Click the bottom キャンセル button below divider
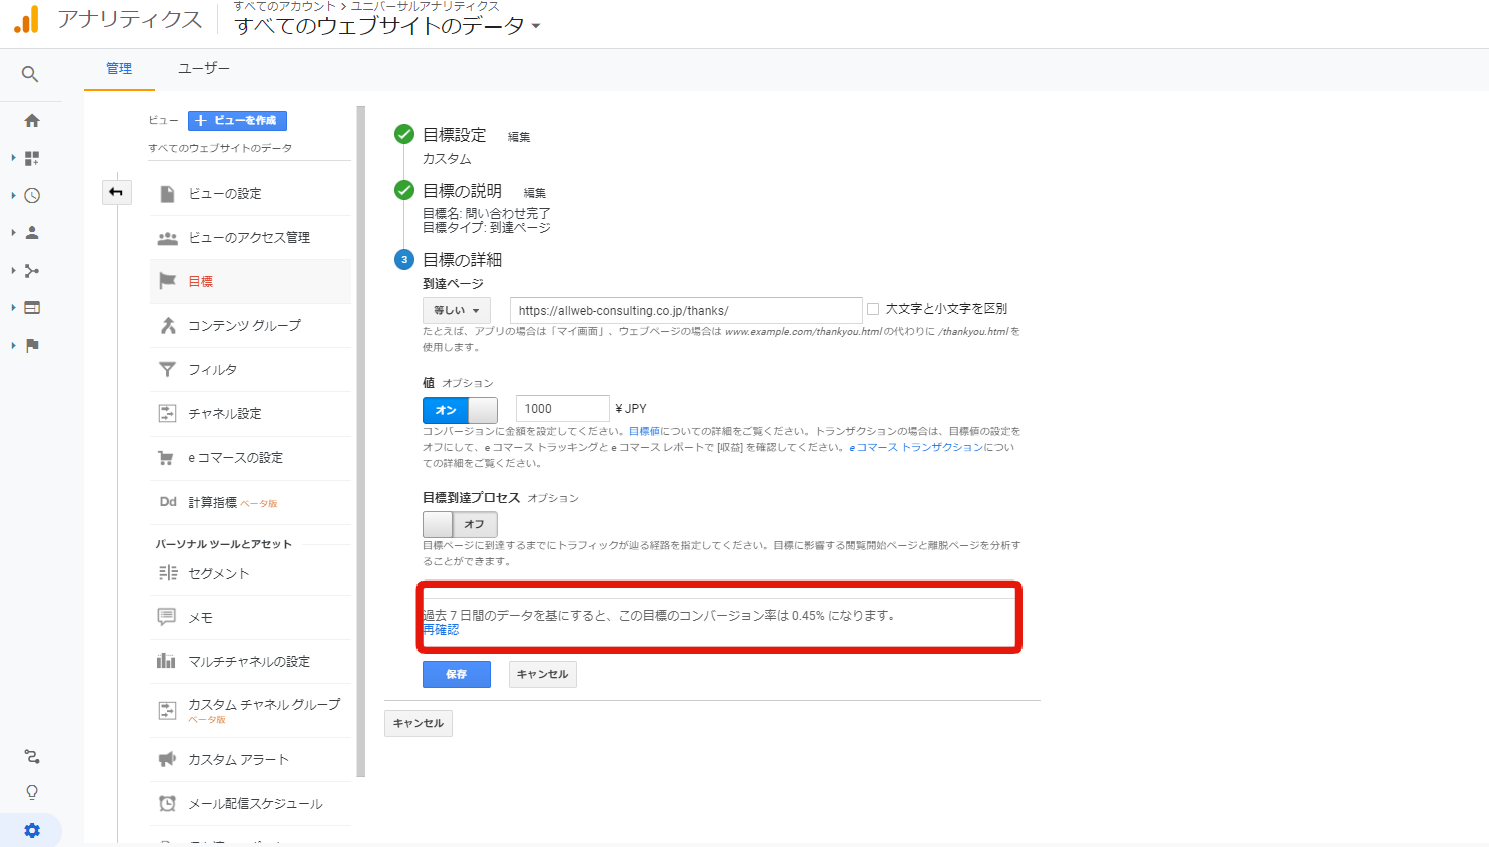Image resolution: width=1489 pixels, height=847 pixels. click(x=418, y=723)
